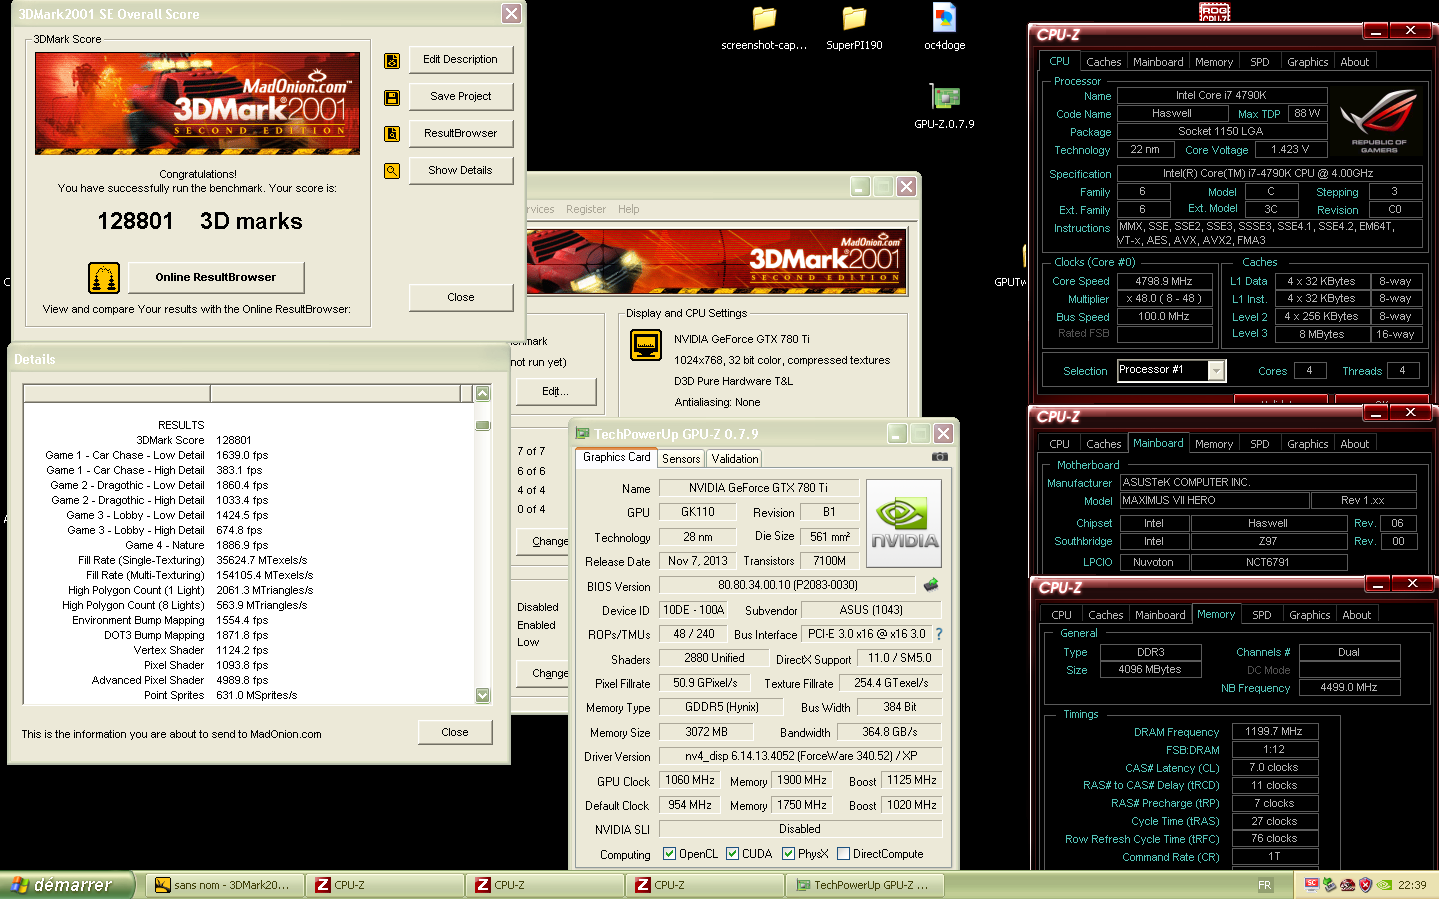This screenshot has width=1439, height=899.
Task: Open the Register menu in 3DMark window
Action: [x=586, y=209]
